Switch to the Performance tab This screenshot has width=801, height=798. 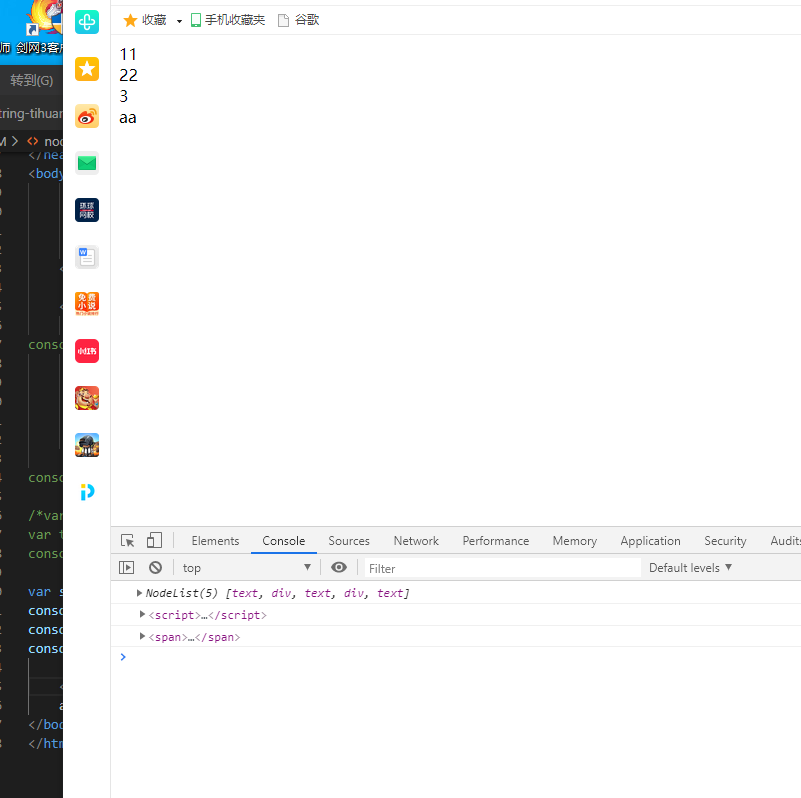[x=496, y=541]
